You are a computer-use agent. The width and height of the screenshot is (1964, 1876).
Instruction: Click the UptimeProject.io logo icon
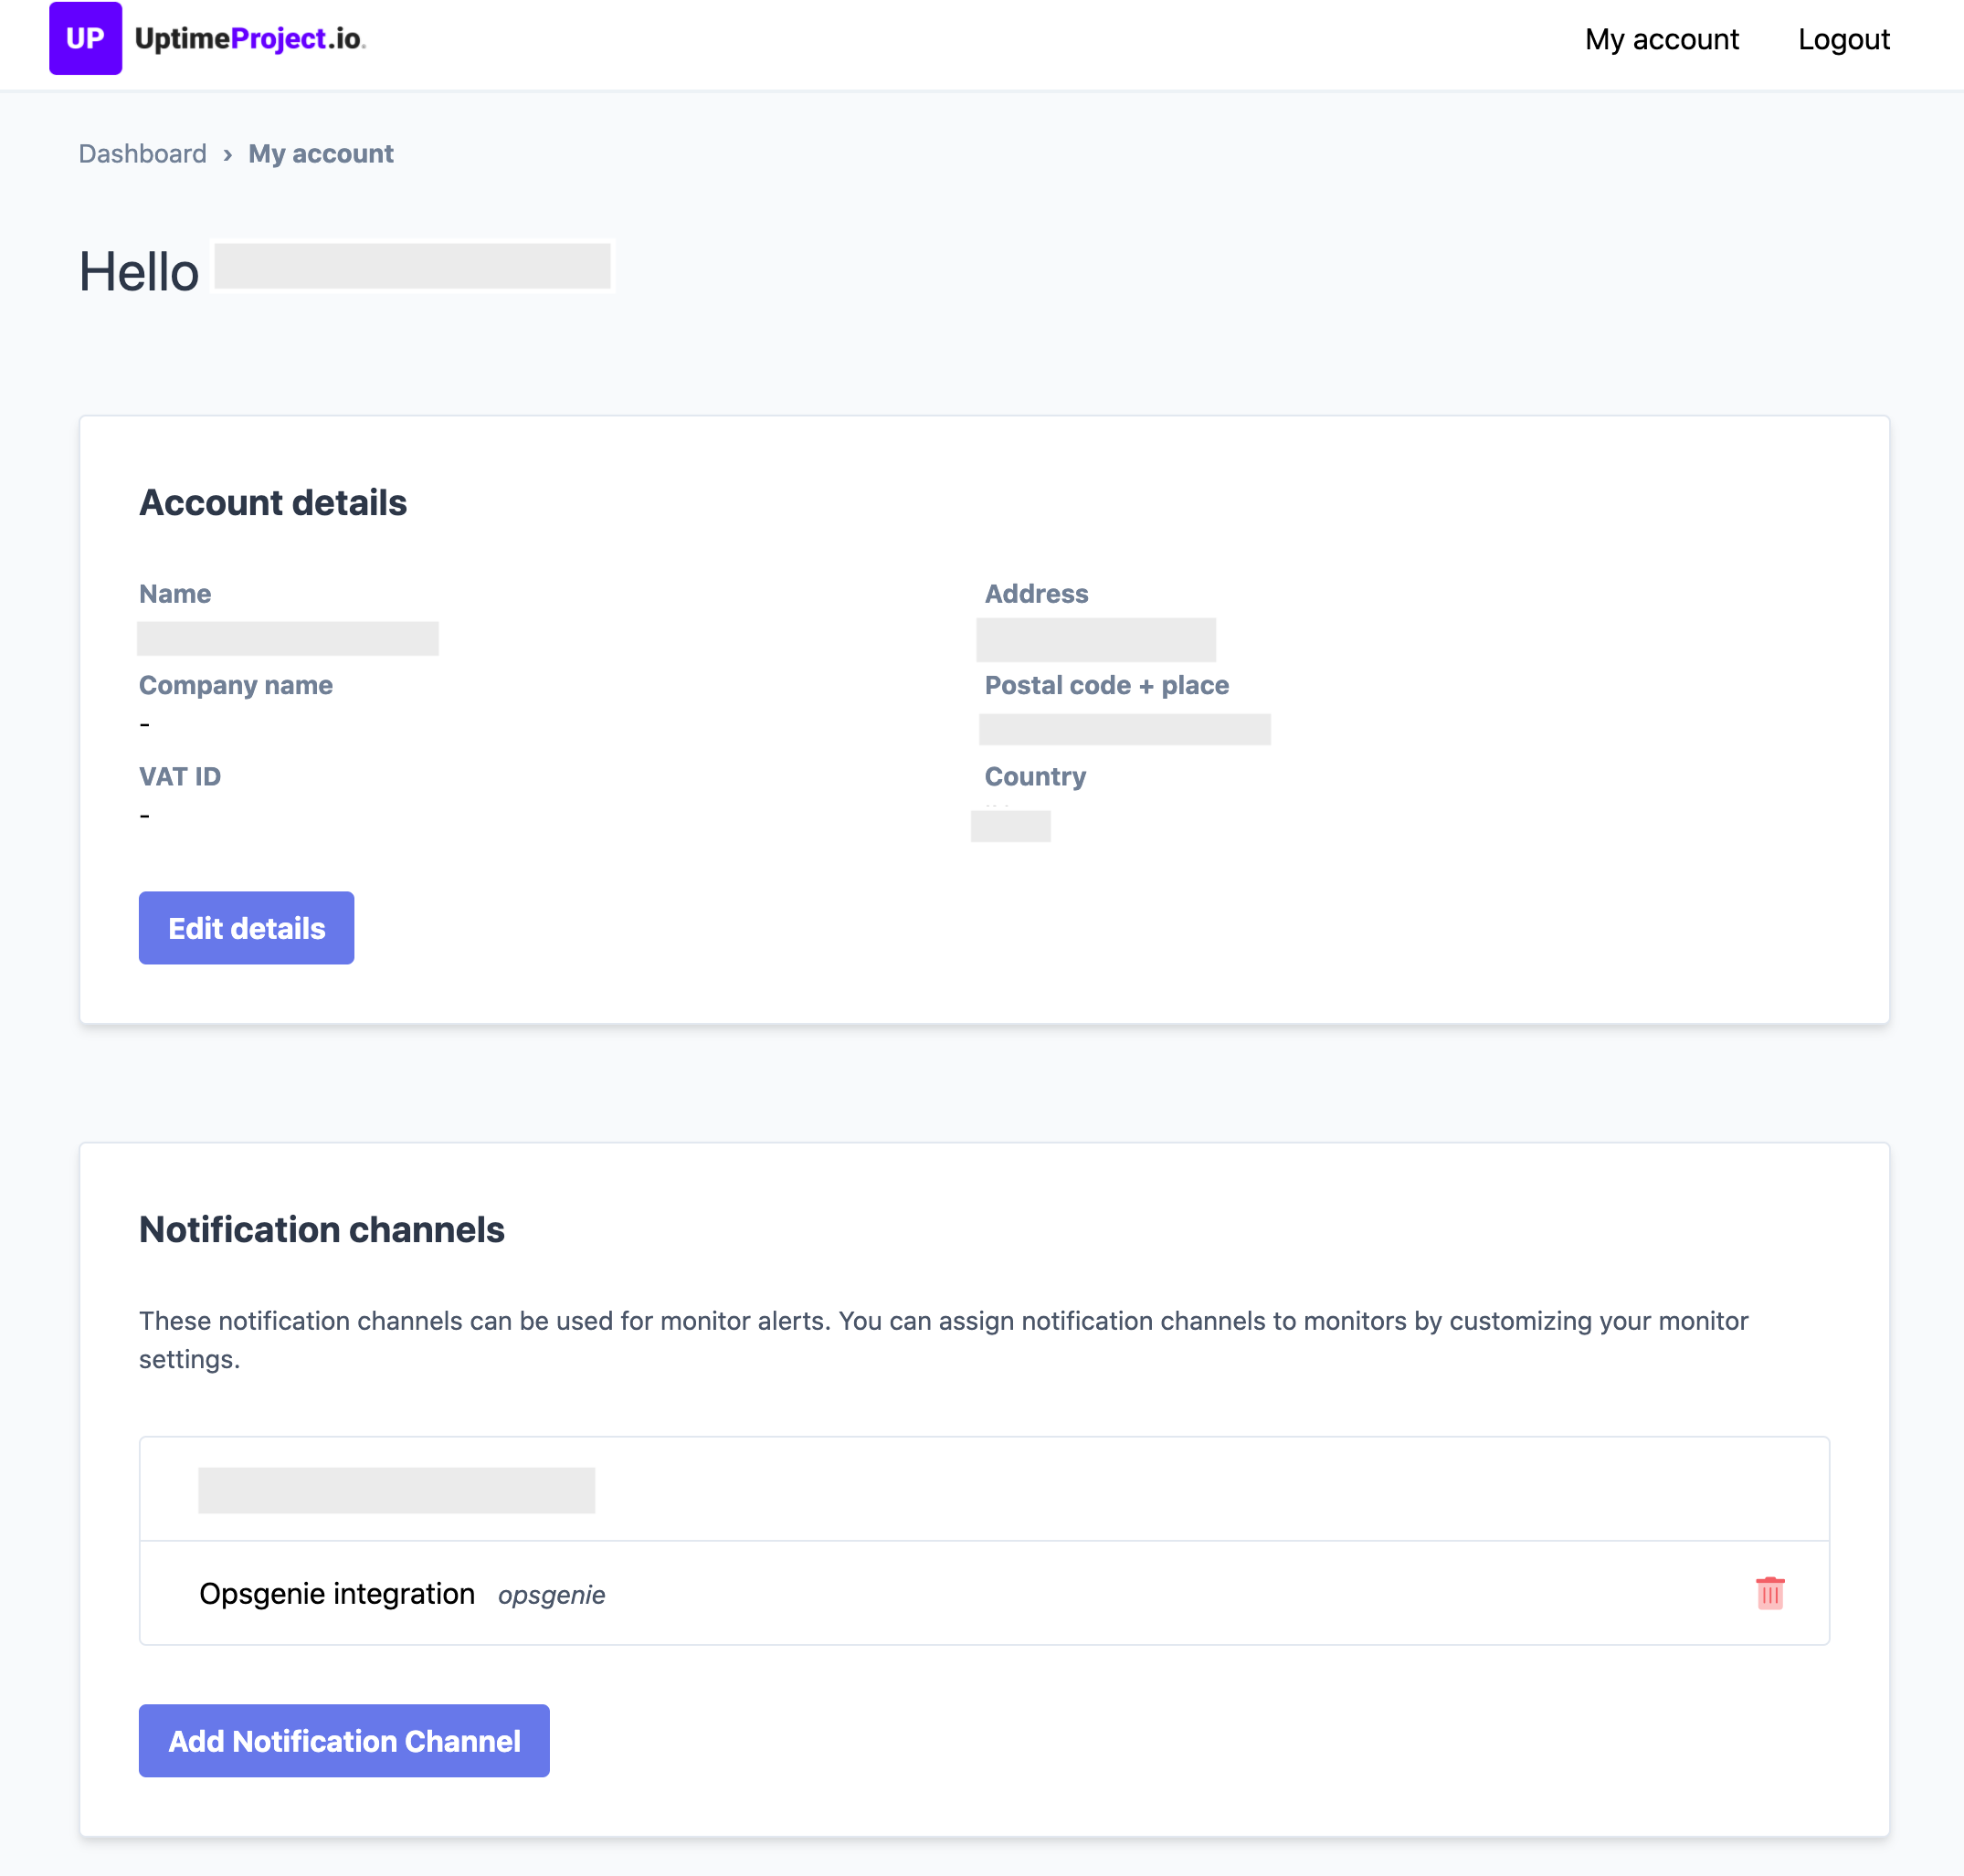(x=84, y=38)
